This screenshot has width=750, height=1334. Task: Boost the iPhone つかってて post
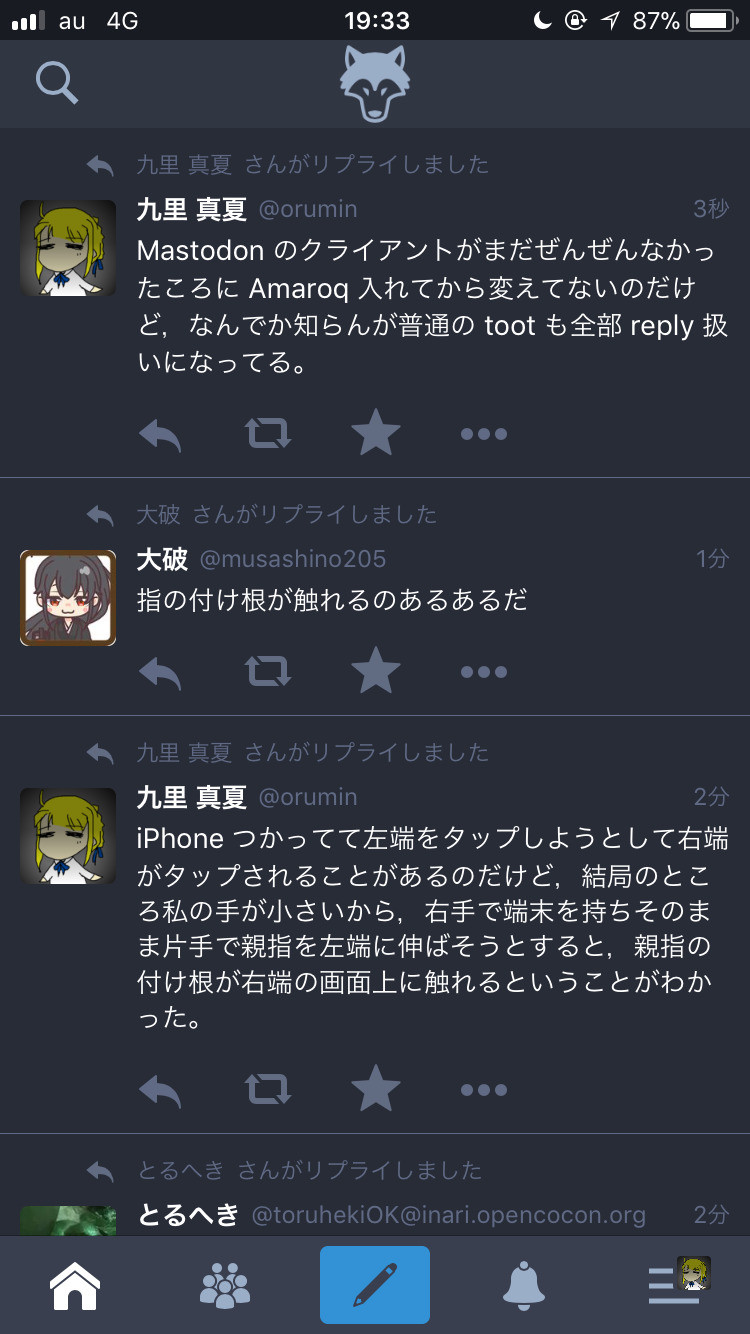coord(268,1090)
